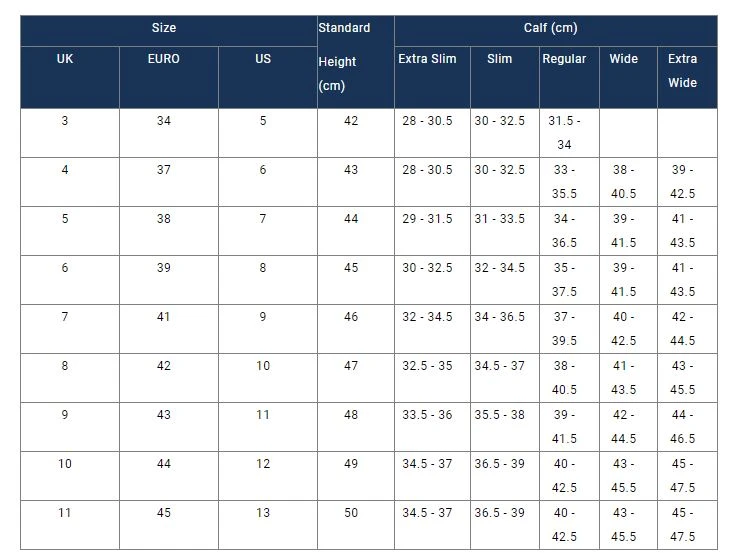Select the "44 - 46.5" Extra Wide cell
The image size is (732, 559).
(683, 426)
